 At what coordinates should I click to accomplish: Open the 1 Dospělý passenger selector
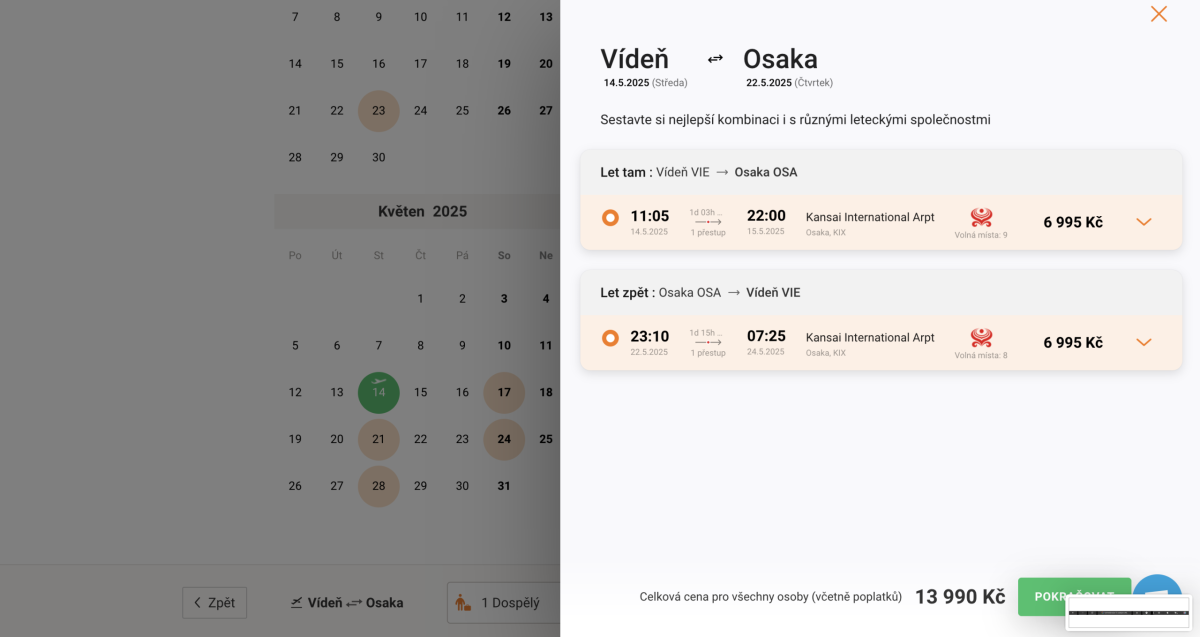[x=503, y=602]
